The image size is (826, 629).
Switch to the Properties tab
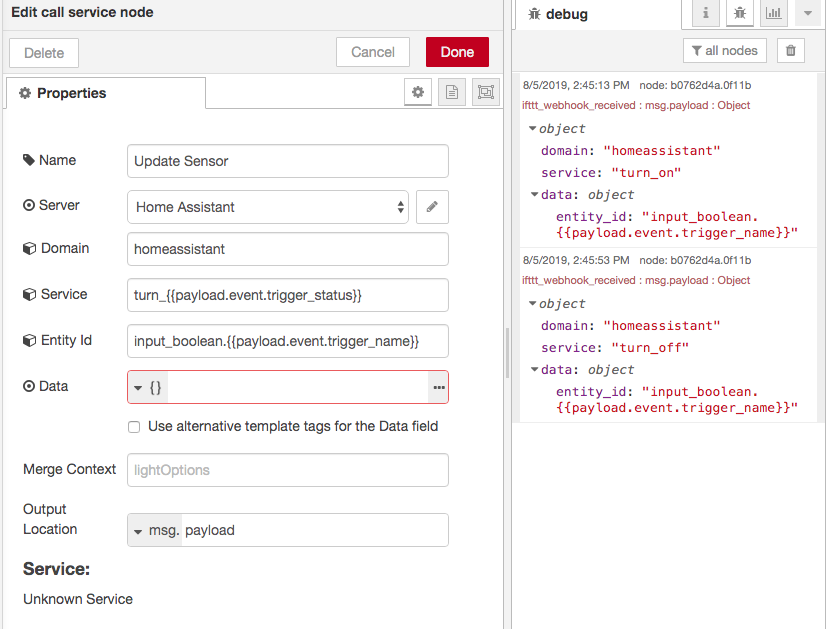tap(68, 91)
